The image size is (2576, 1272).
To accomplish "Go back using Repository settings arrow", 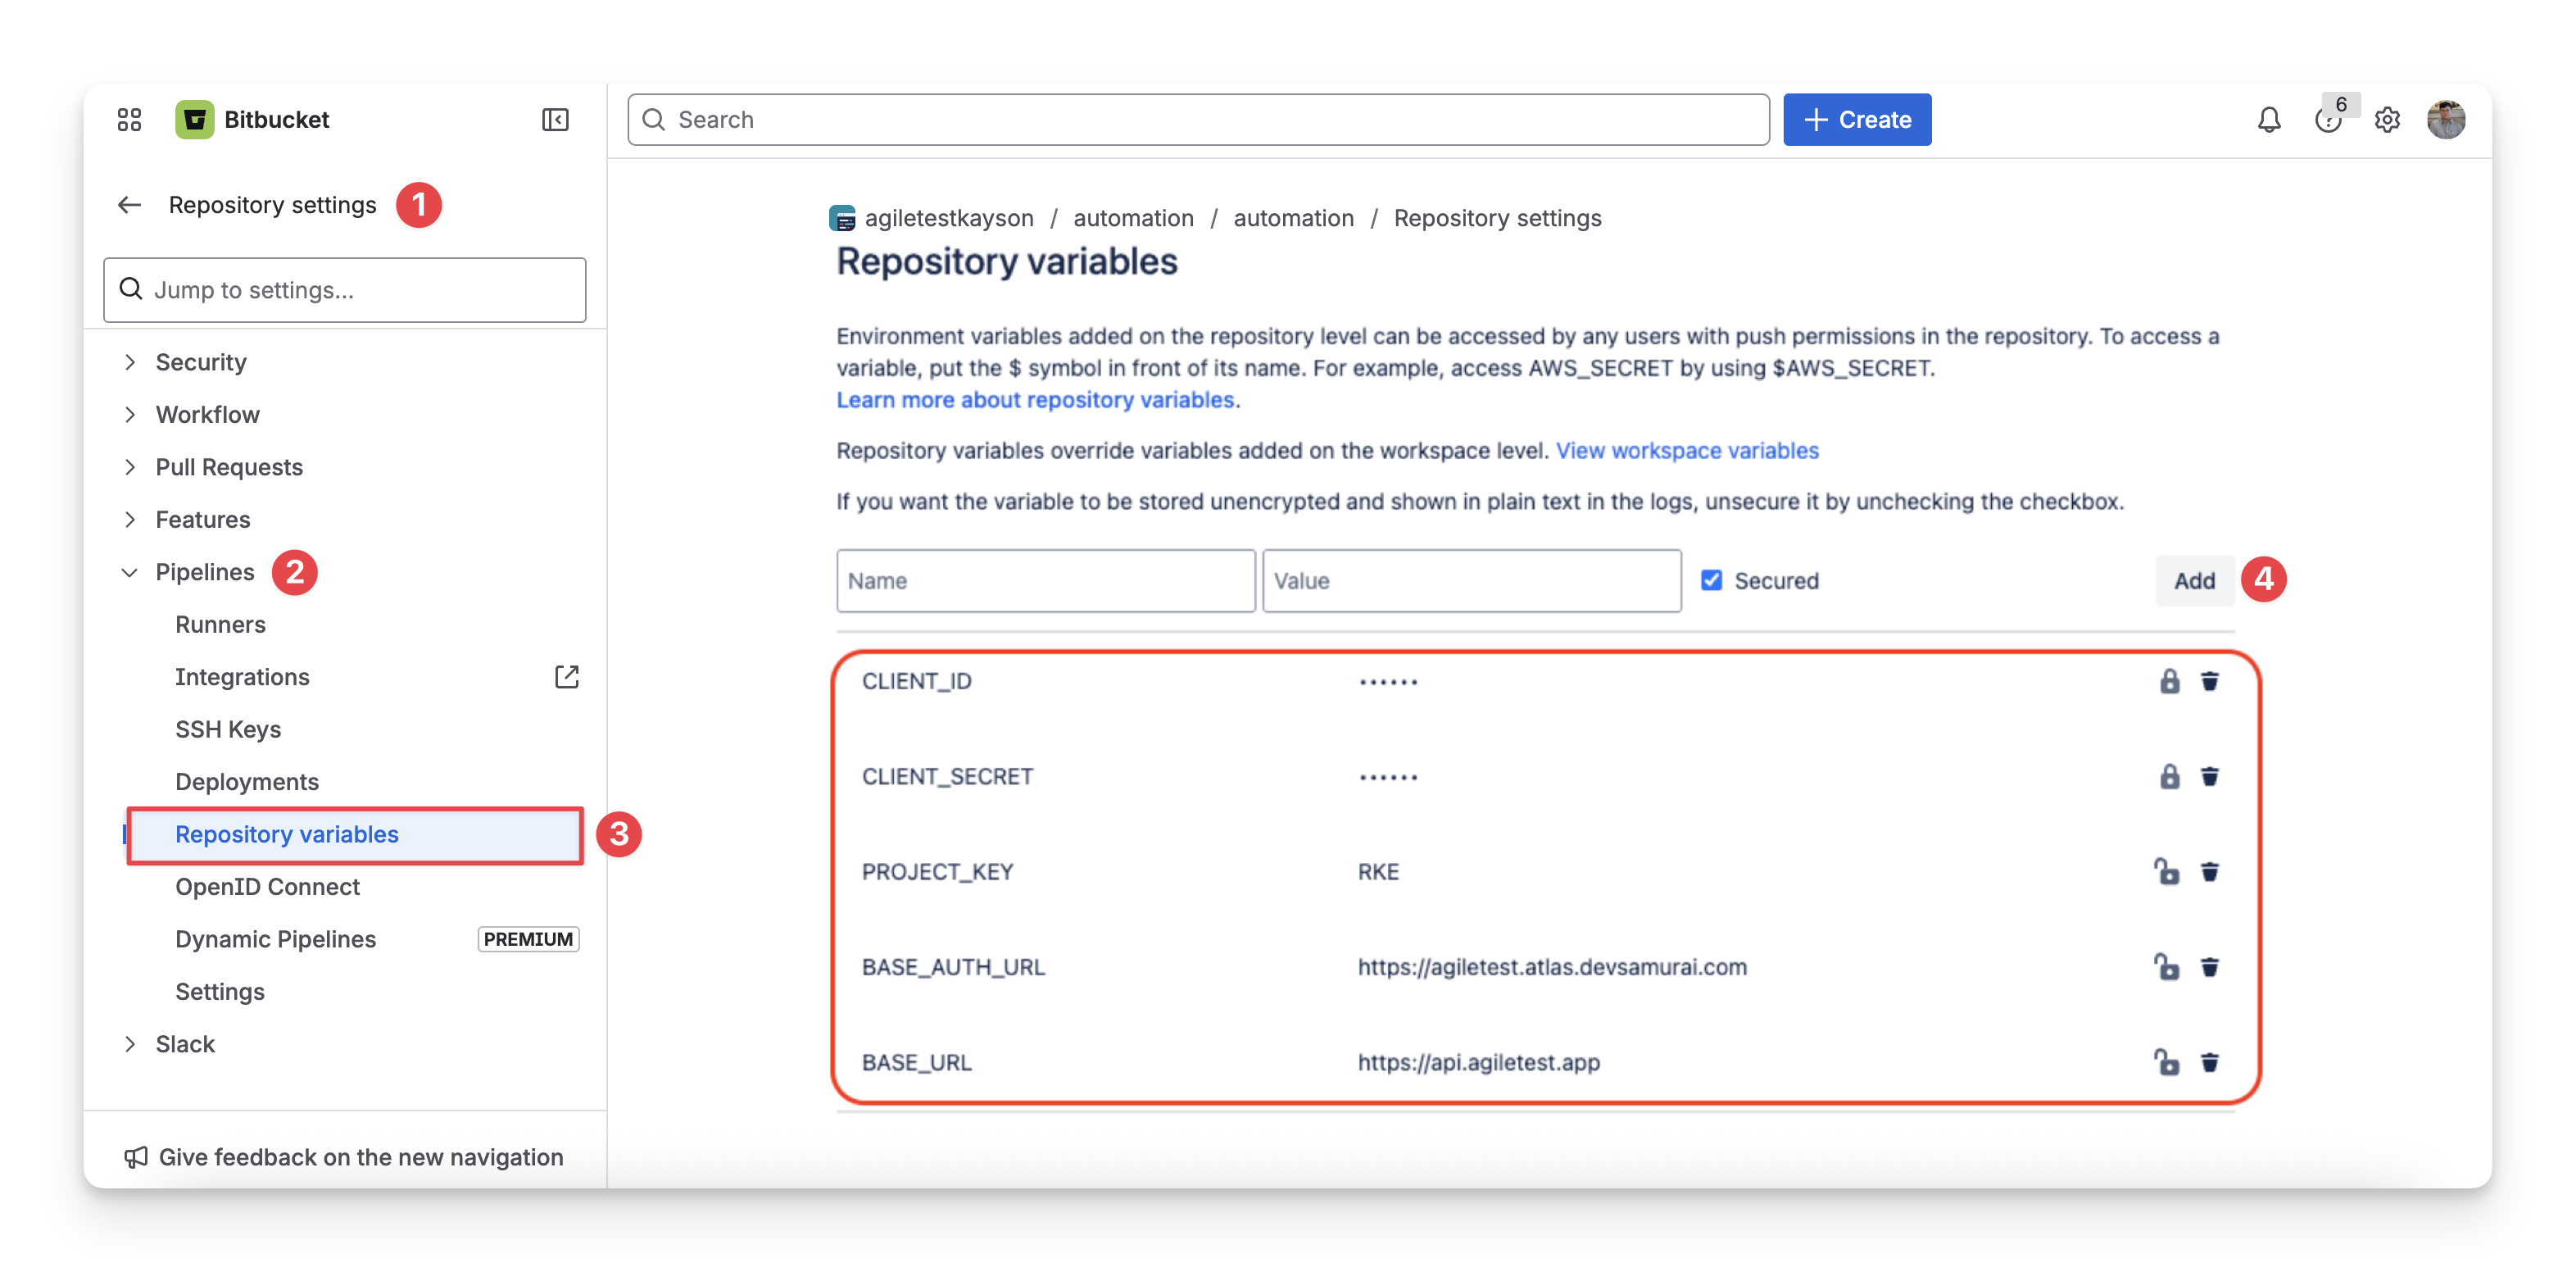I will (130, 205).
